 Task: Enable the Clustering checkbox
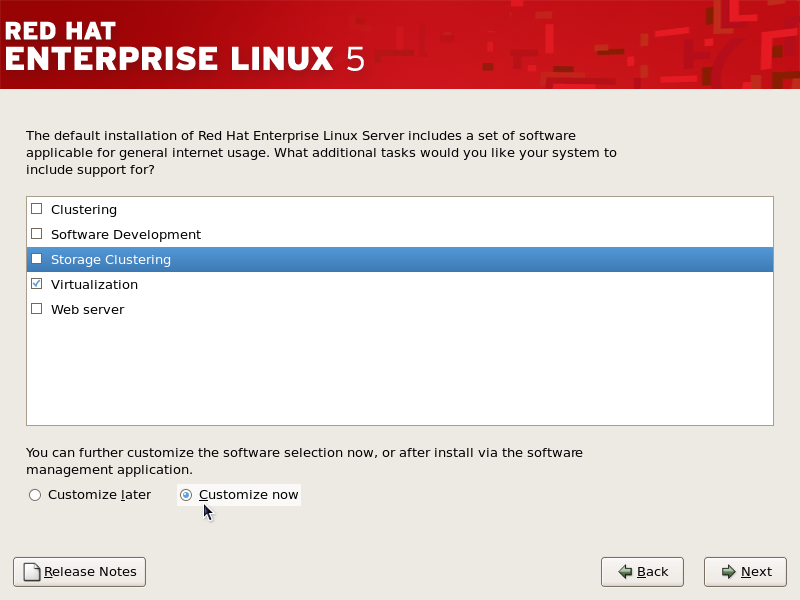pos(36,209)
